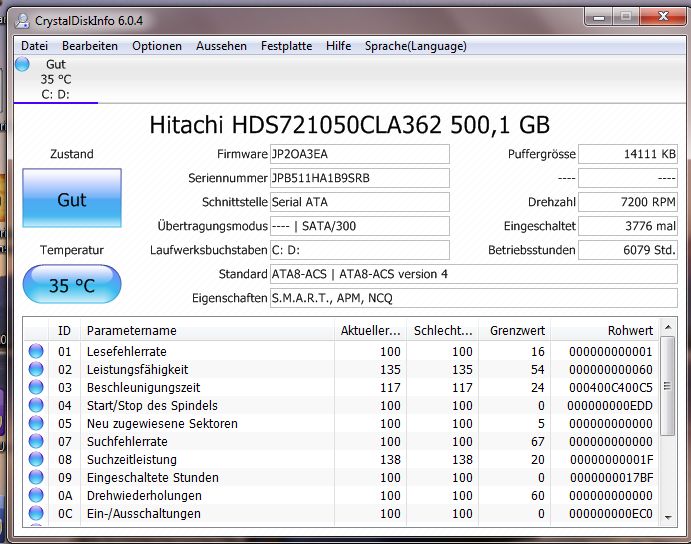691x544 pixels.
Task: Click raw value 0000000017BF
Action: [611, 477]
